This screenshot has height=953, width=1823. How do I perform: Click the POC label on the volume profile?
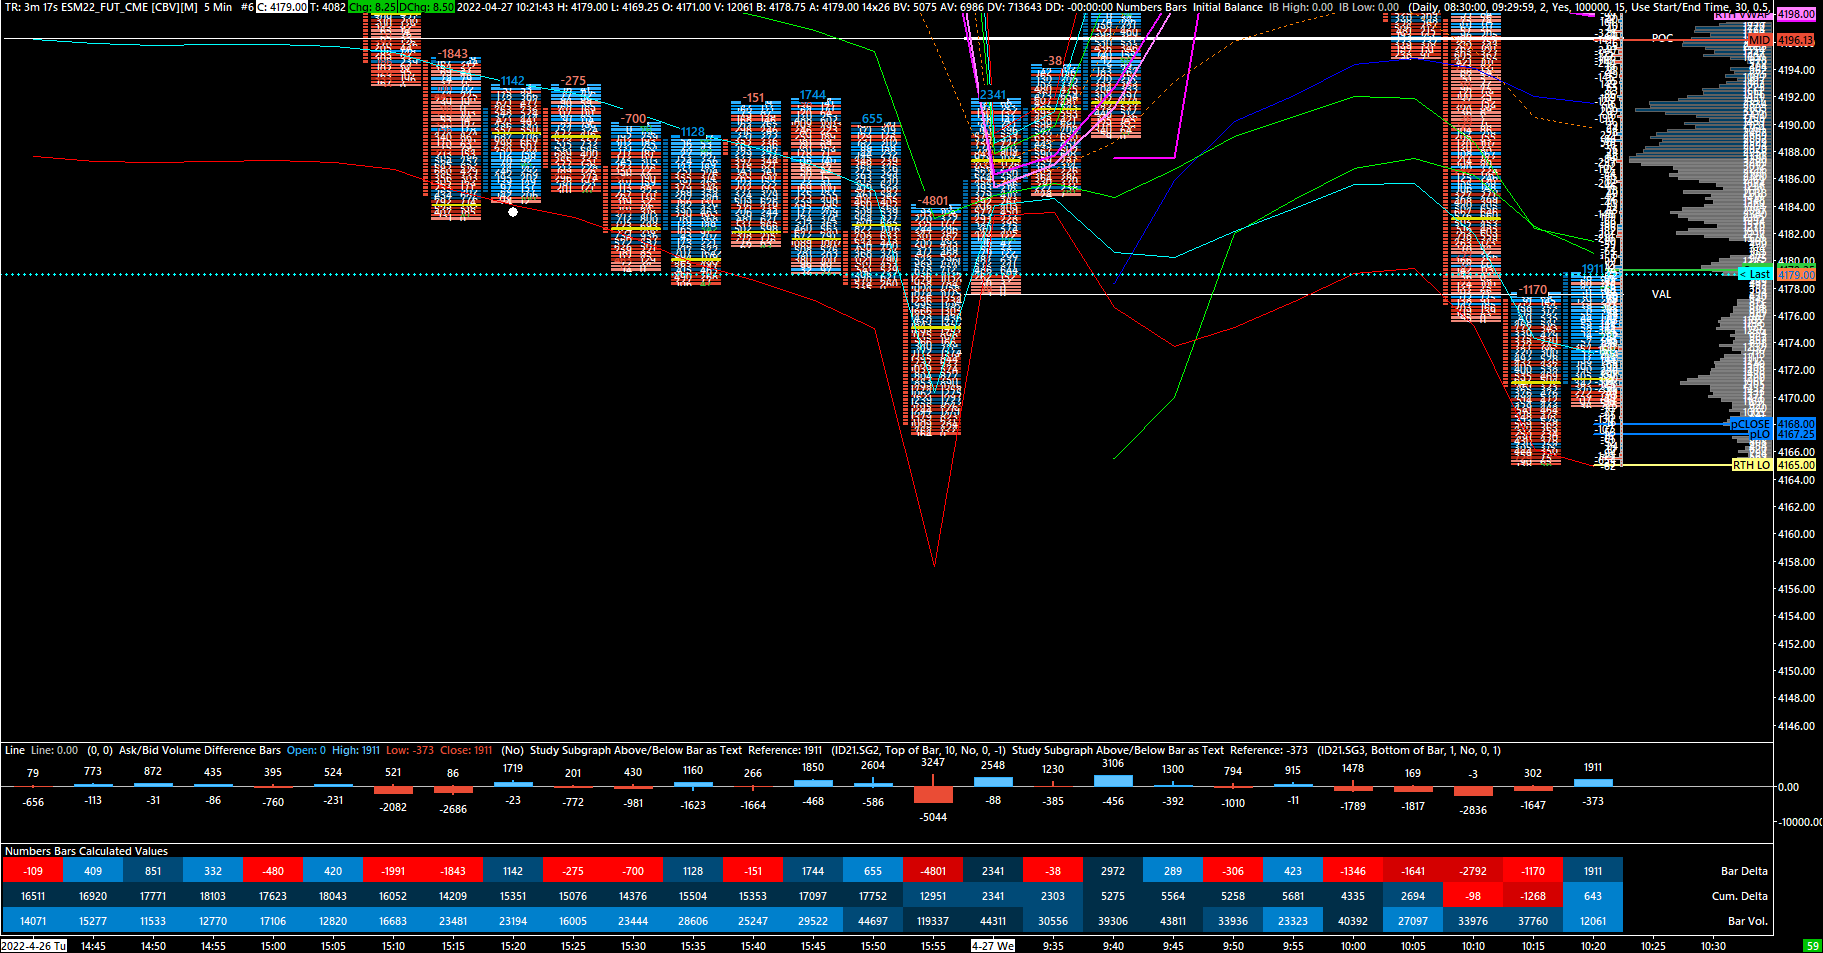coord(1662,38)
